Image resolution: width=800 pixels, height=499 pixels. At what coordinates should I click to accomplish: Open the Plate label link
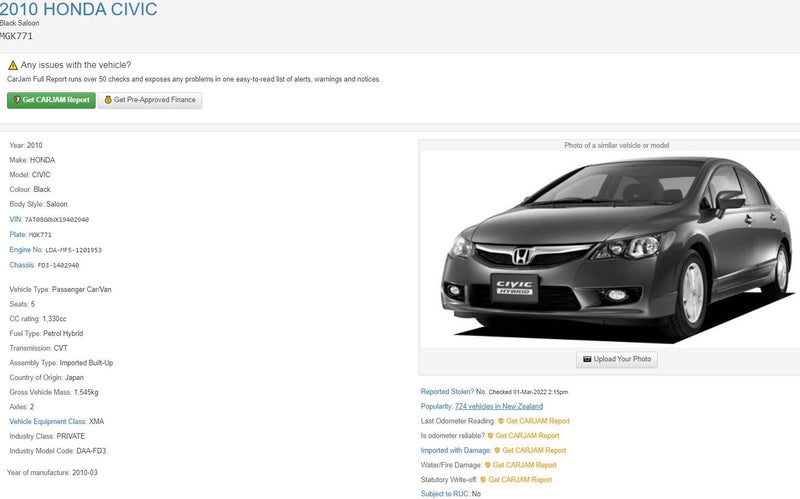click(x=17, y=234)
